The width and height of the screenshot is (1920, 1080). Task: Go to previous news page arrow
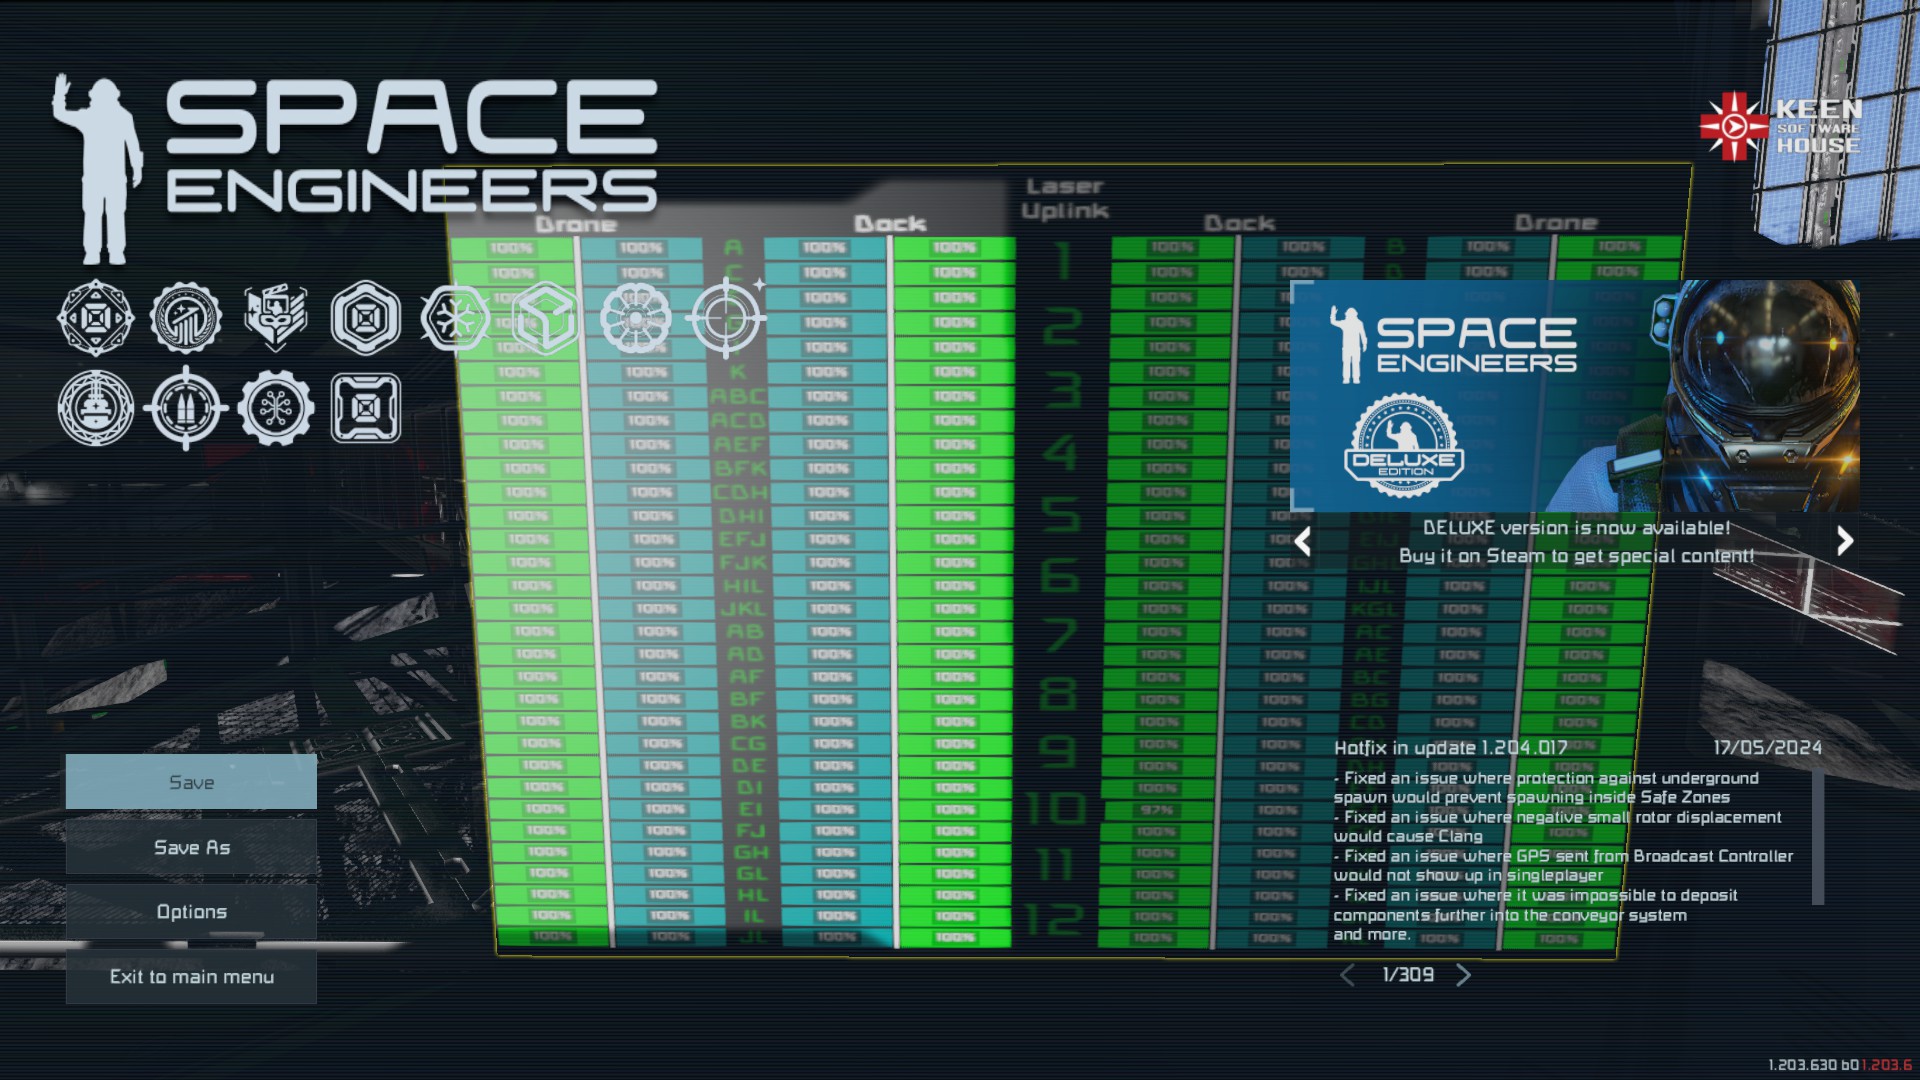(1347, 975)
